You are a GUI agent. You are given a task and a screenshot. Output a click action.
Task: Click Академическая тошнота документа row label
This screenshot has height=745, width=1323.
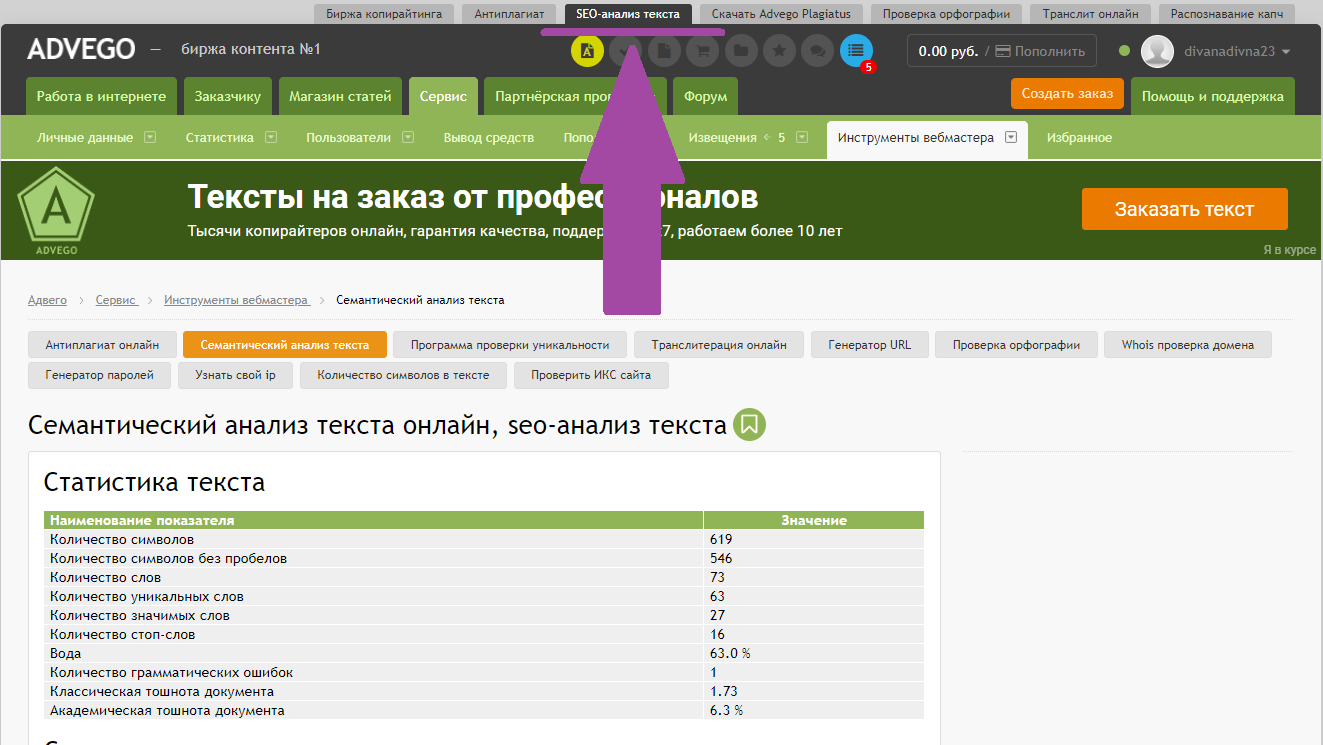(x=167, y=710)
